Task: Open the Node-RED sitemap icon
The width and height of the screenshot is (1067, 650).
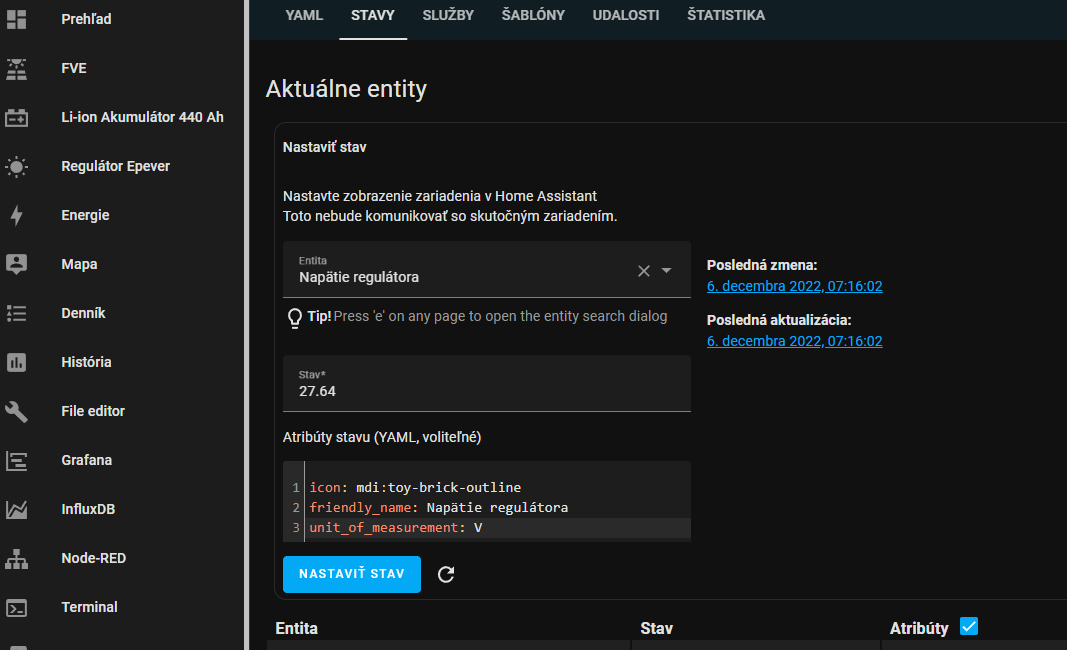Action: (17, 558)
